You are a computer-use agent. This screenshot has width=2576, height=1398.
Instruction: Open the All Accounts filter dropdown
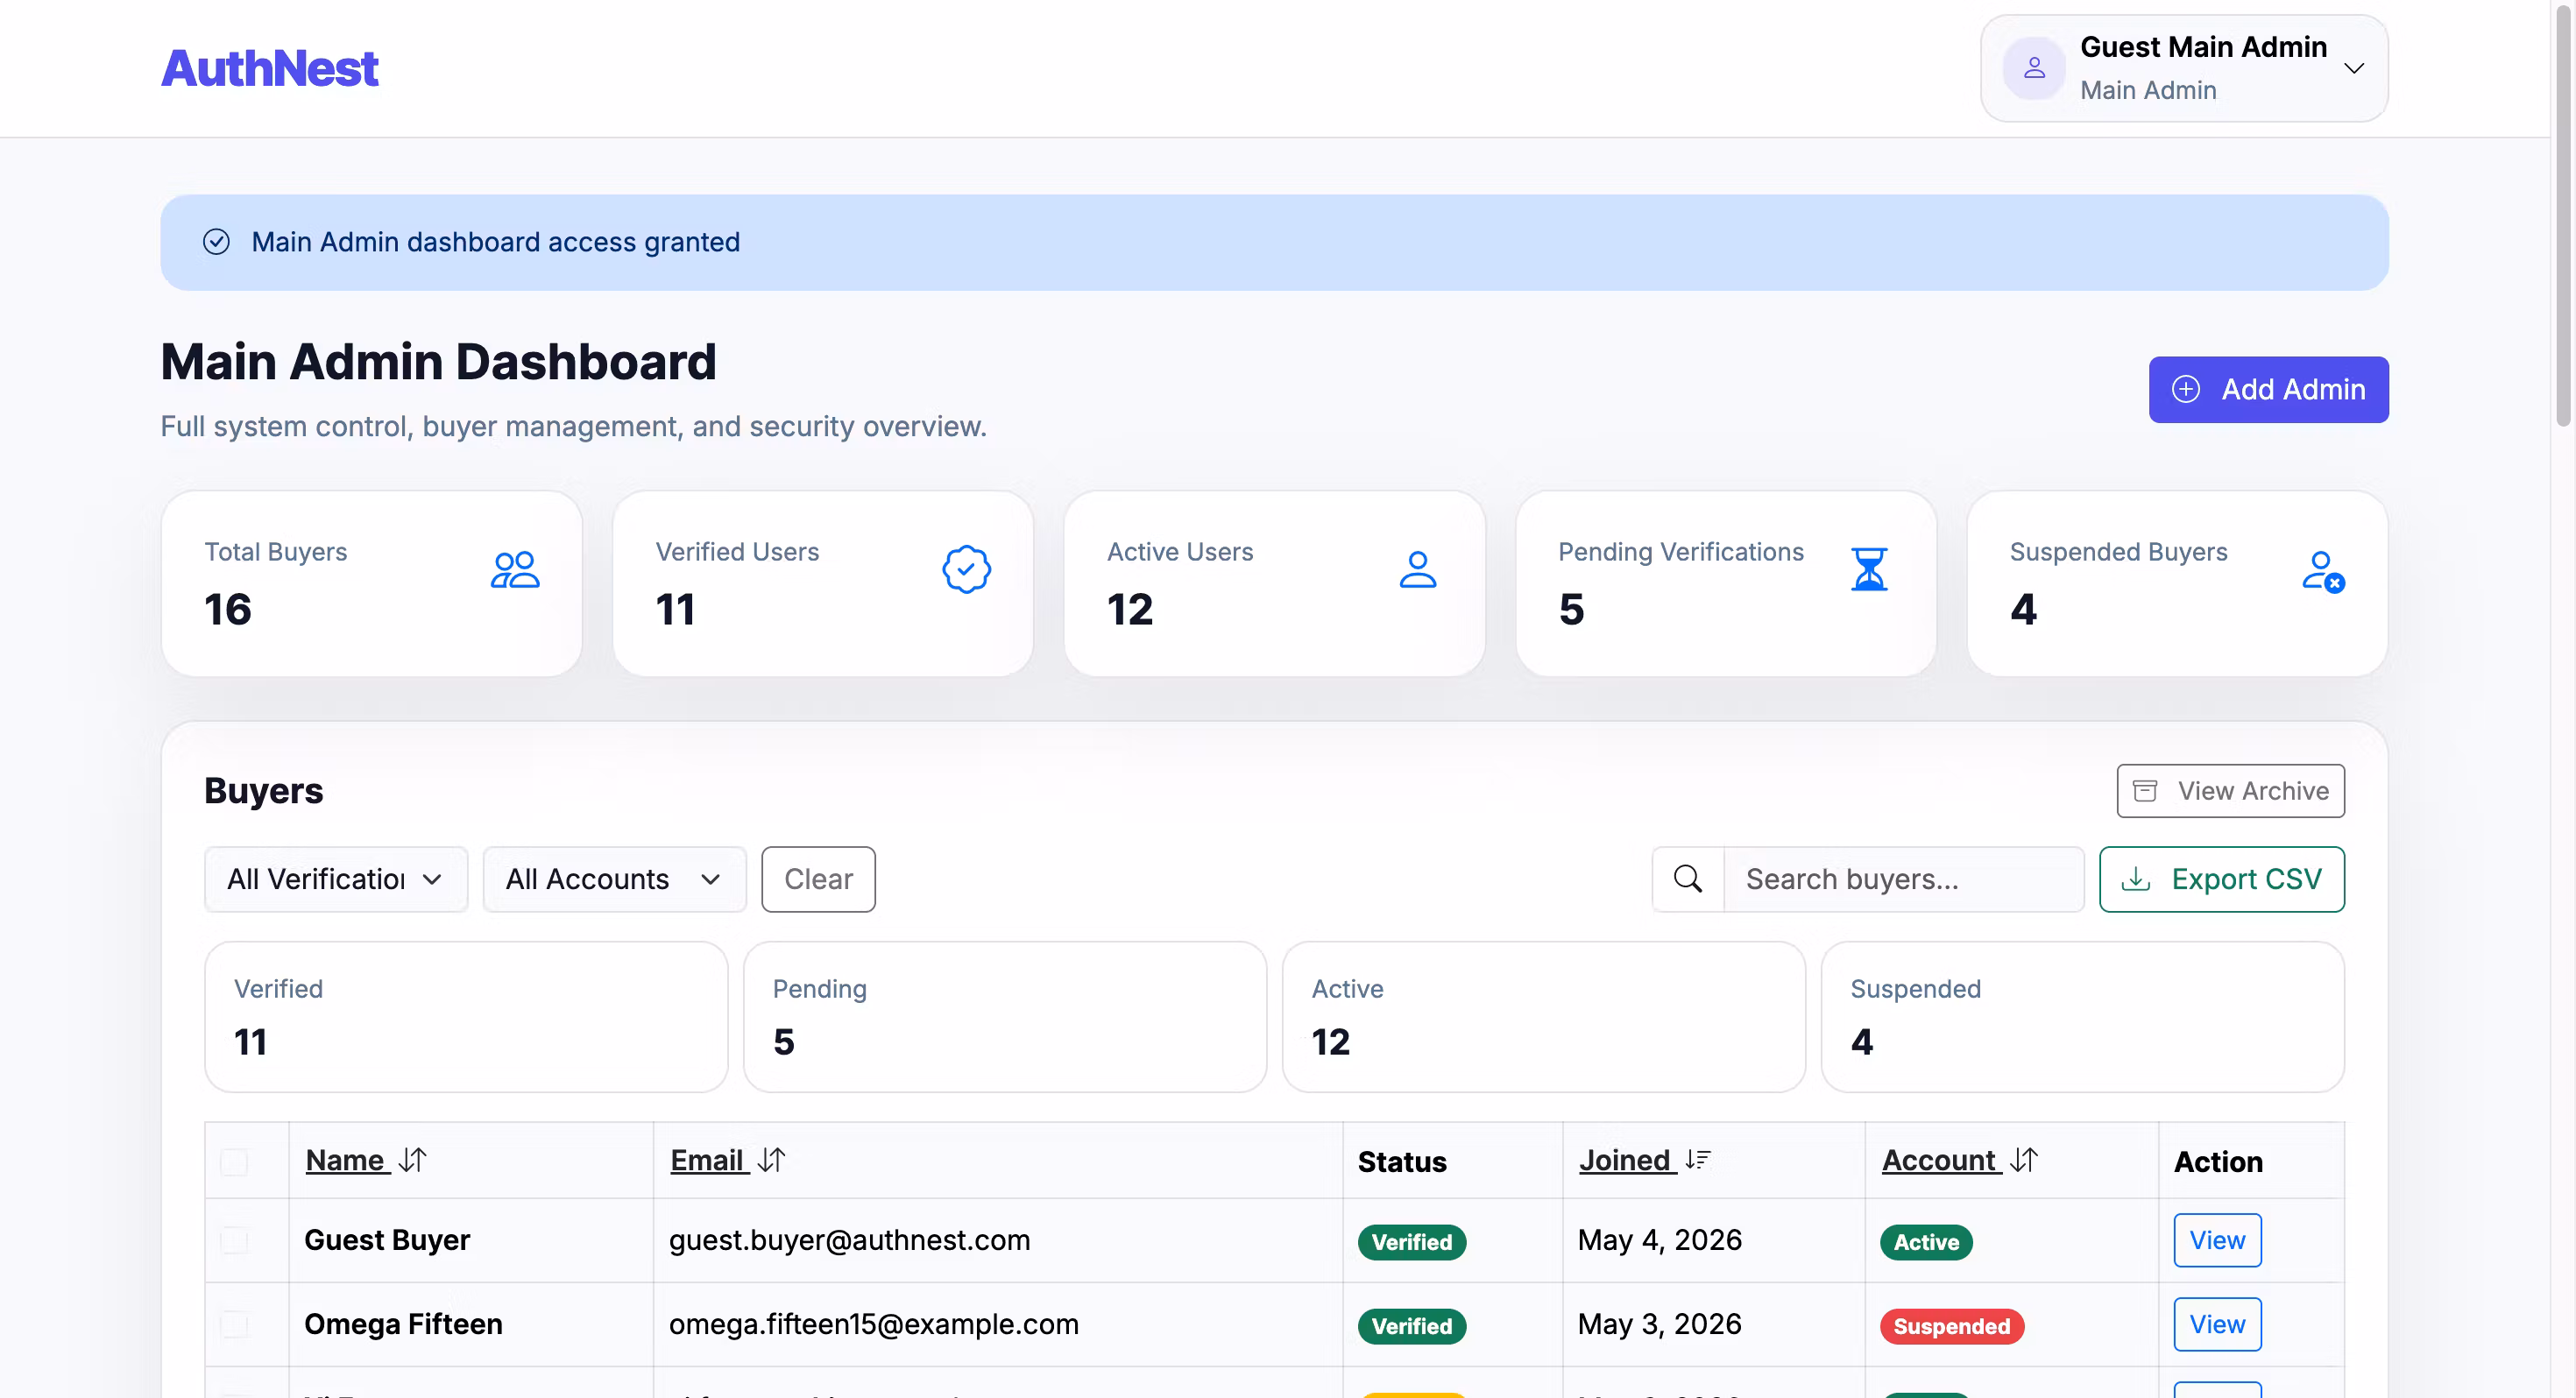[614, 879]
